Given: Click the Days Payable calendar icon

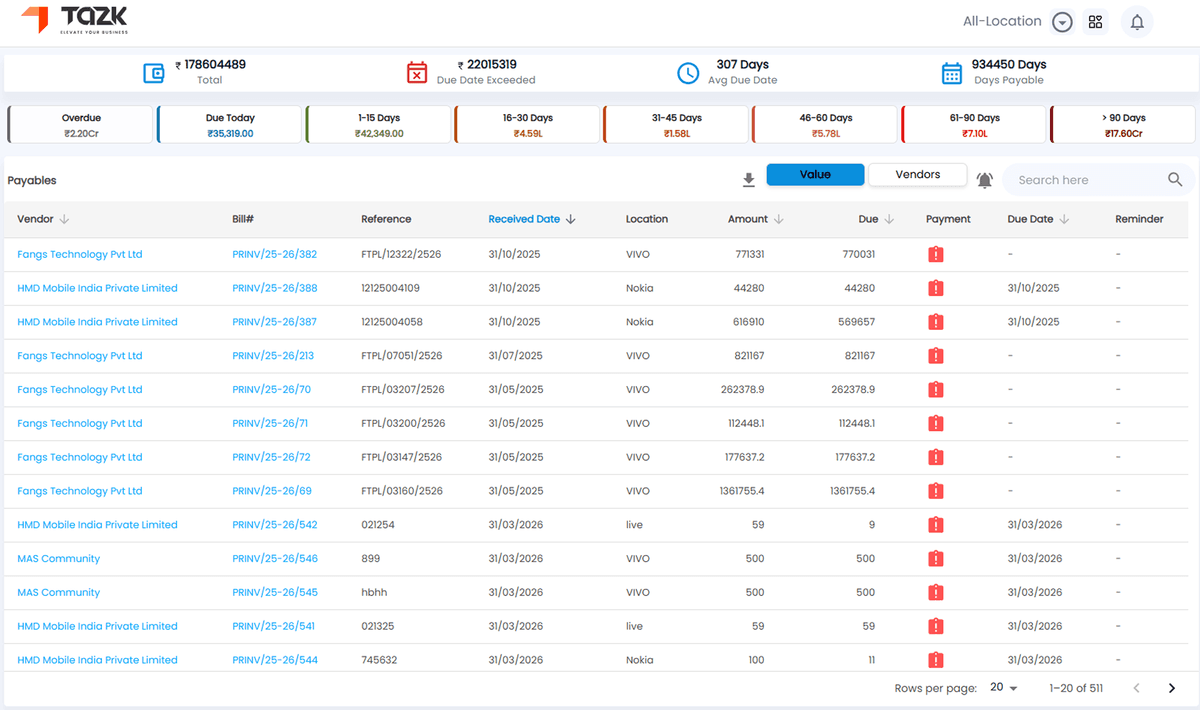Looking at the screenshot, I should 952,73.
